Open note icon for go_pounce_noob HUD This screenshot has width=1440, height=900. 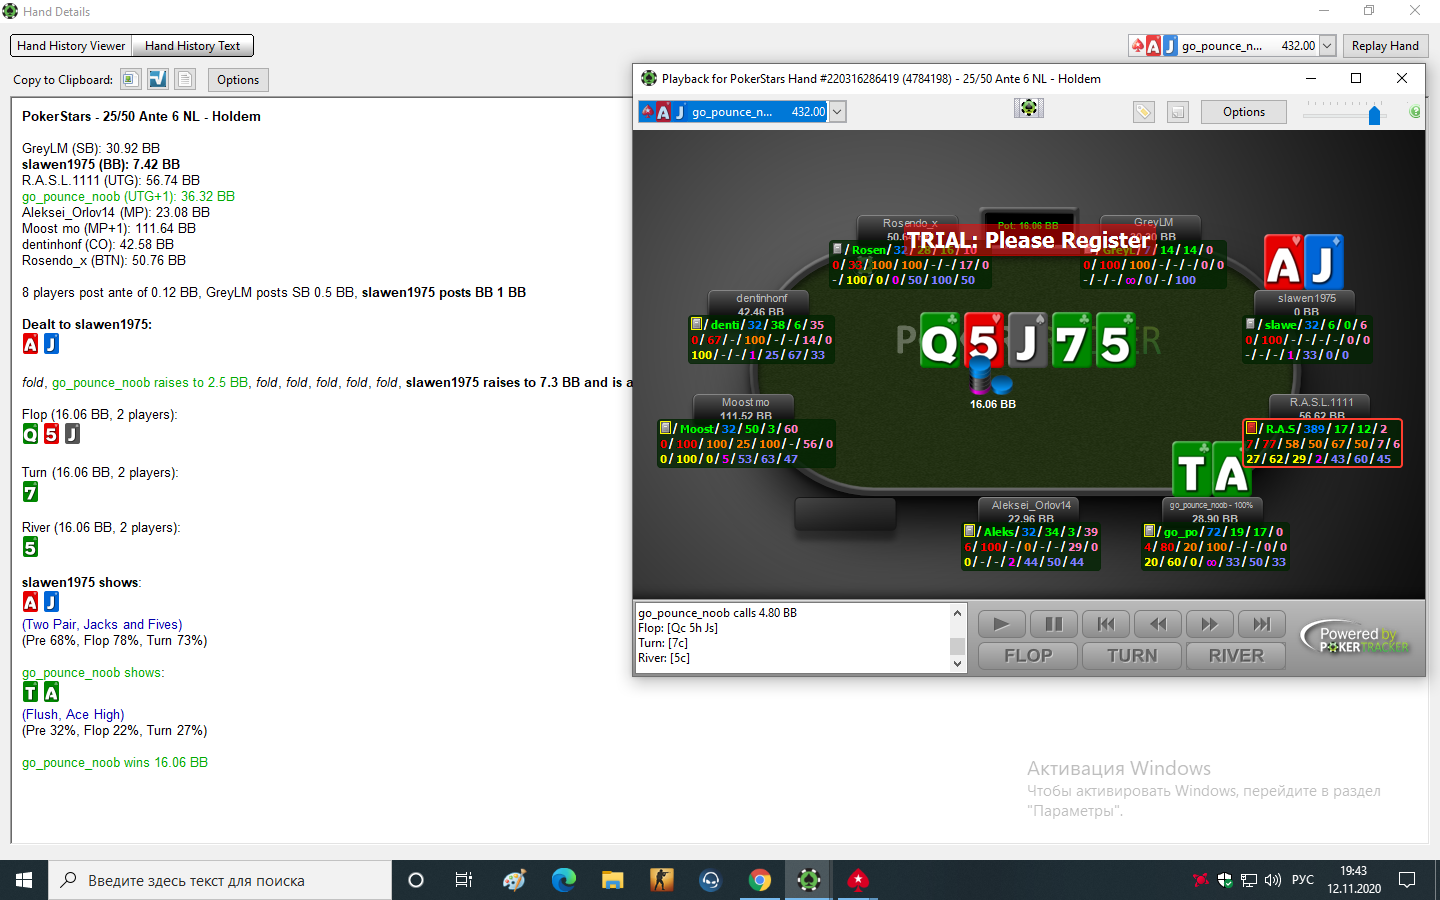[1149, 531]
